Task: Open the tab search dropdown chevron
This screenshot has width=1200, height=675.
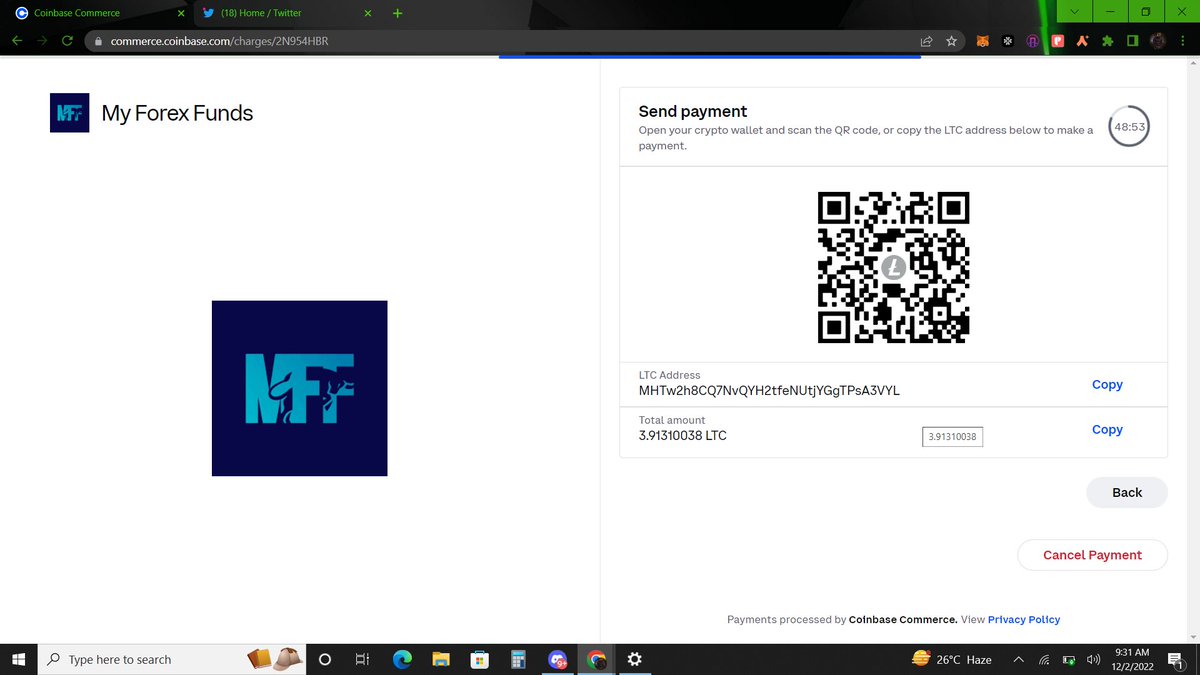Action: 1074,12
